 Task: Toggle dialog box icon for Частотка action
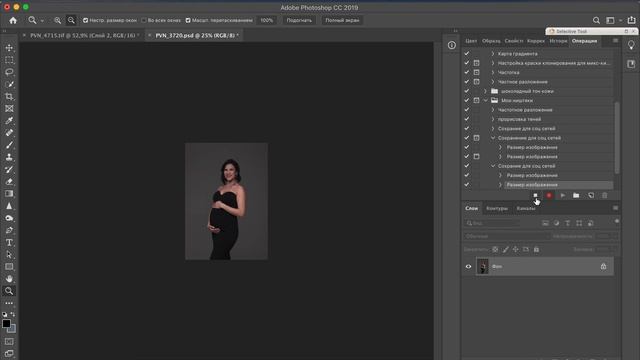click(476, 72)
